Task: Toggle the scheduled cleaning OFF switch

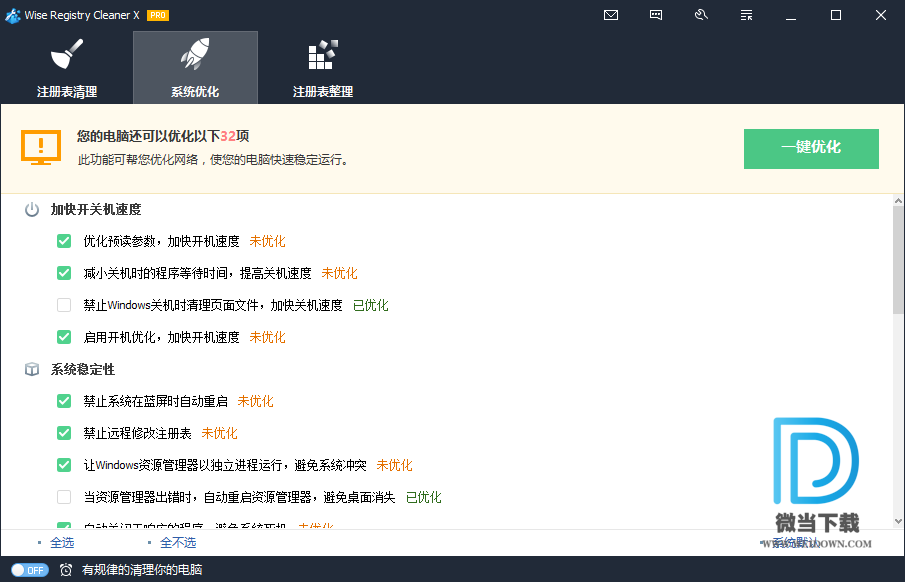Action: tap(30, 570)
